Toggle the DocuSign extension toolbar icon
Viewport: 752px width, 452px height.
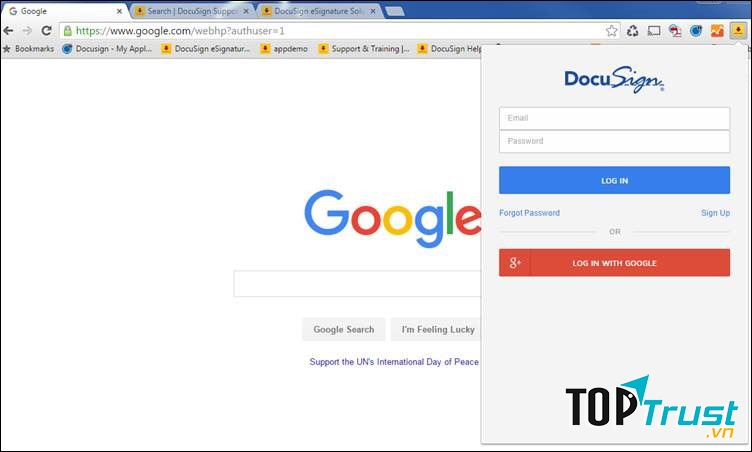point(738,31)
